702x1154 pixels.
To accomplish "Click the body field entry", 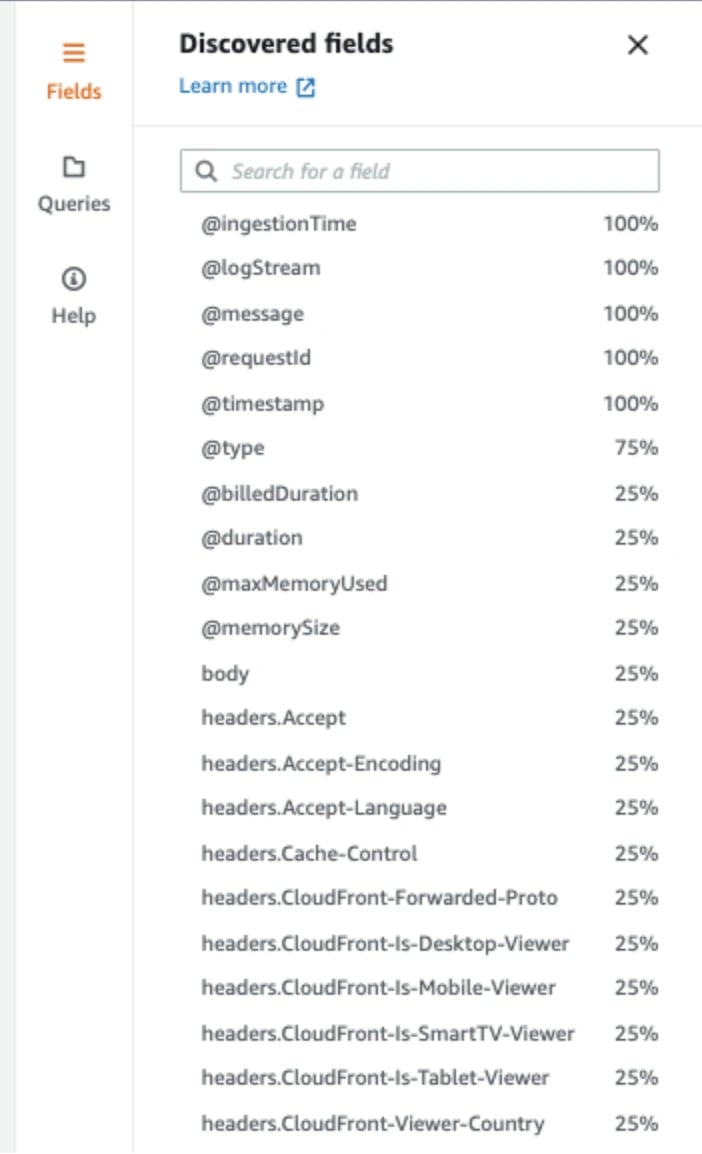I will [x=225, y=674].
